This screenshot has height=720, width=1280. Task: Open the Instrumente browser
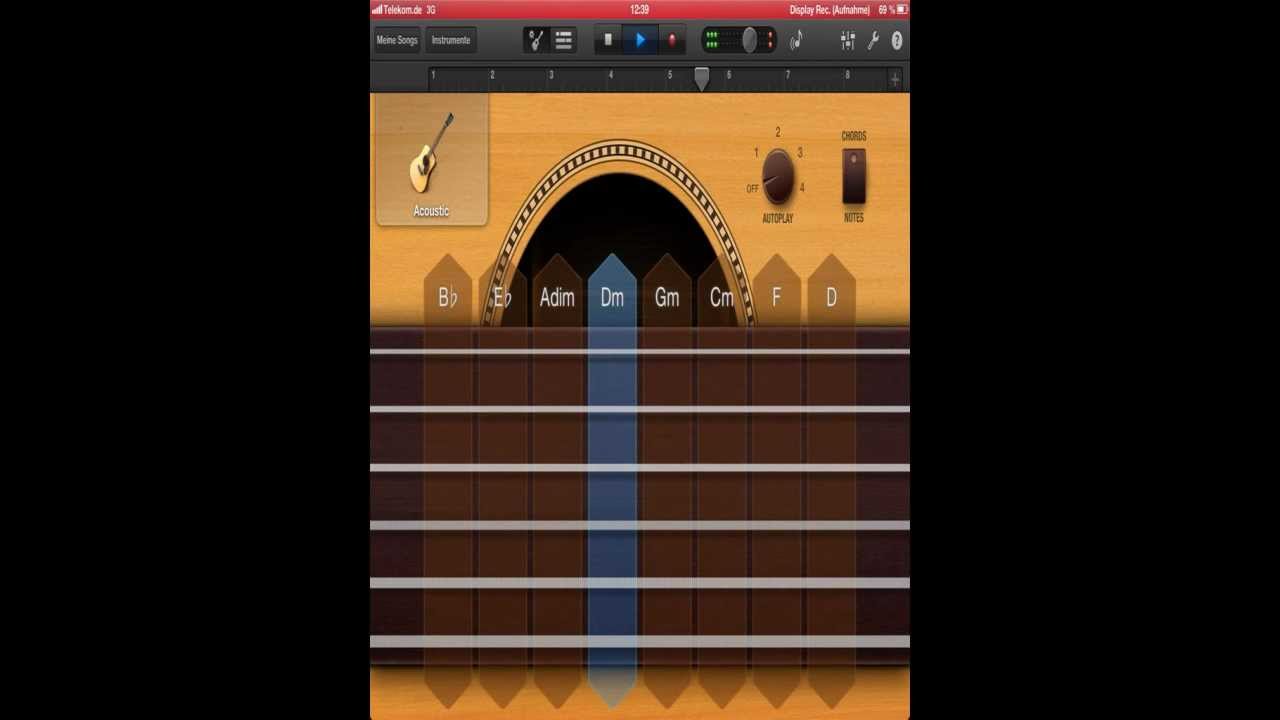coord(451,40)
